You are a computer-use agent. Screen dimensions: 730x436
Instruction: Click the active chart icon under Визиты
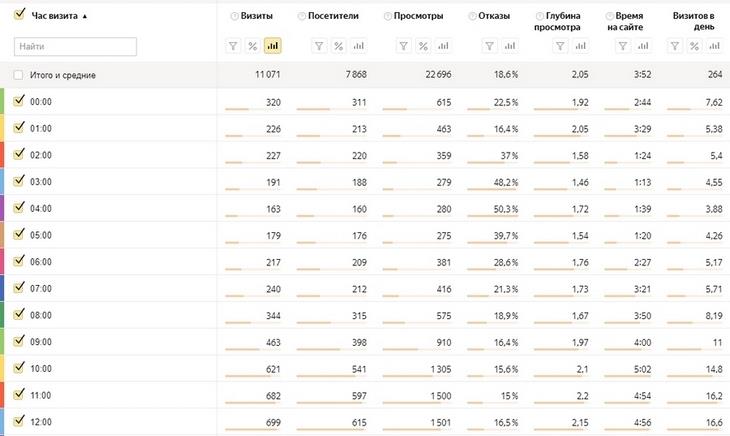(273, 46)
